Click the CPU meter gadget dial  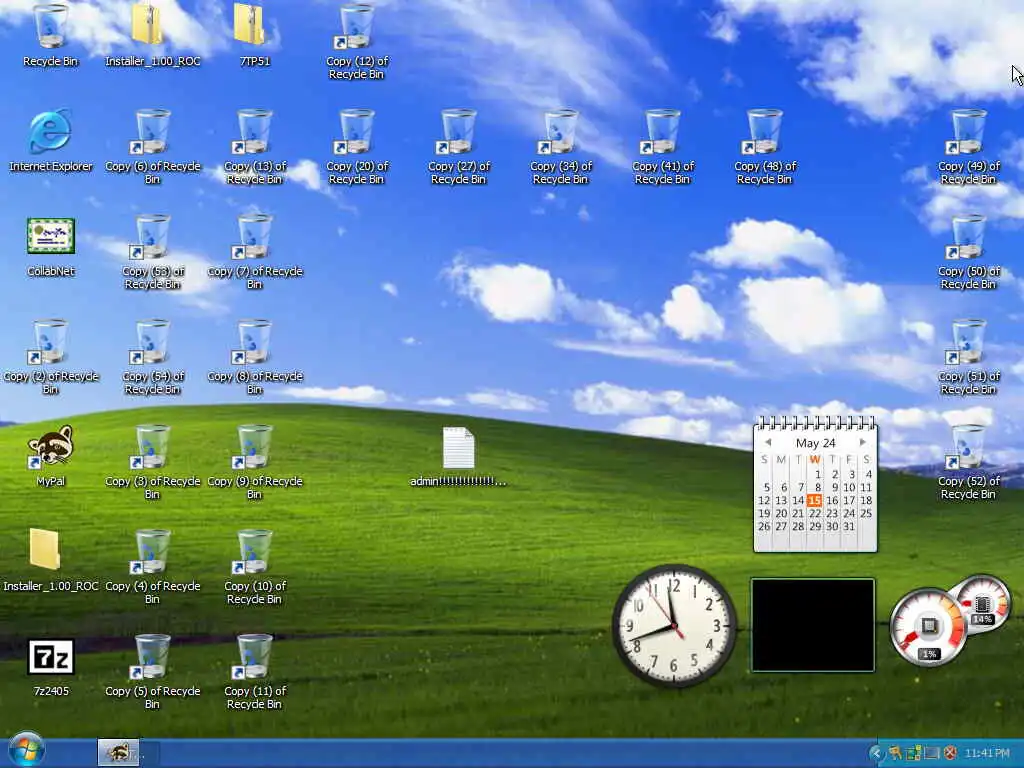(928, 627)
